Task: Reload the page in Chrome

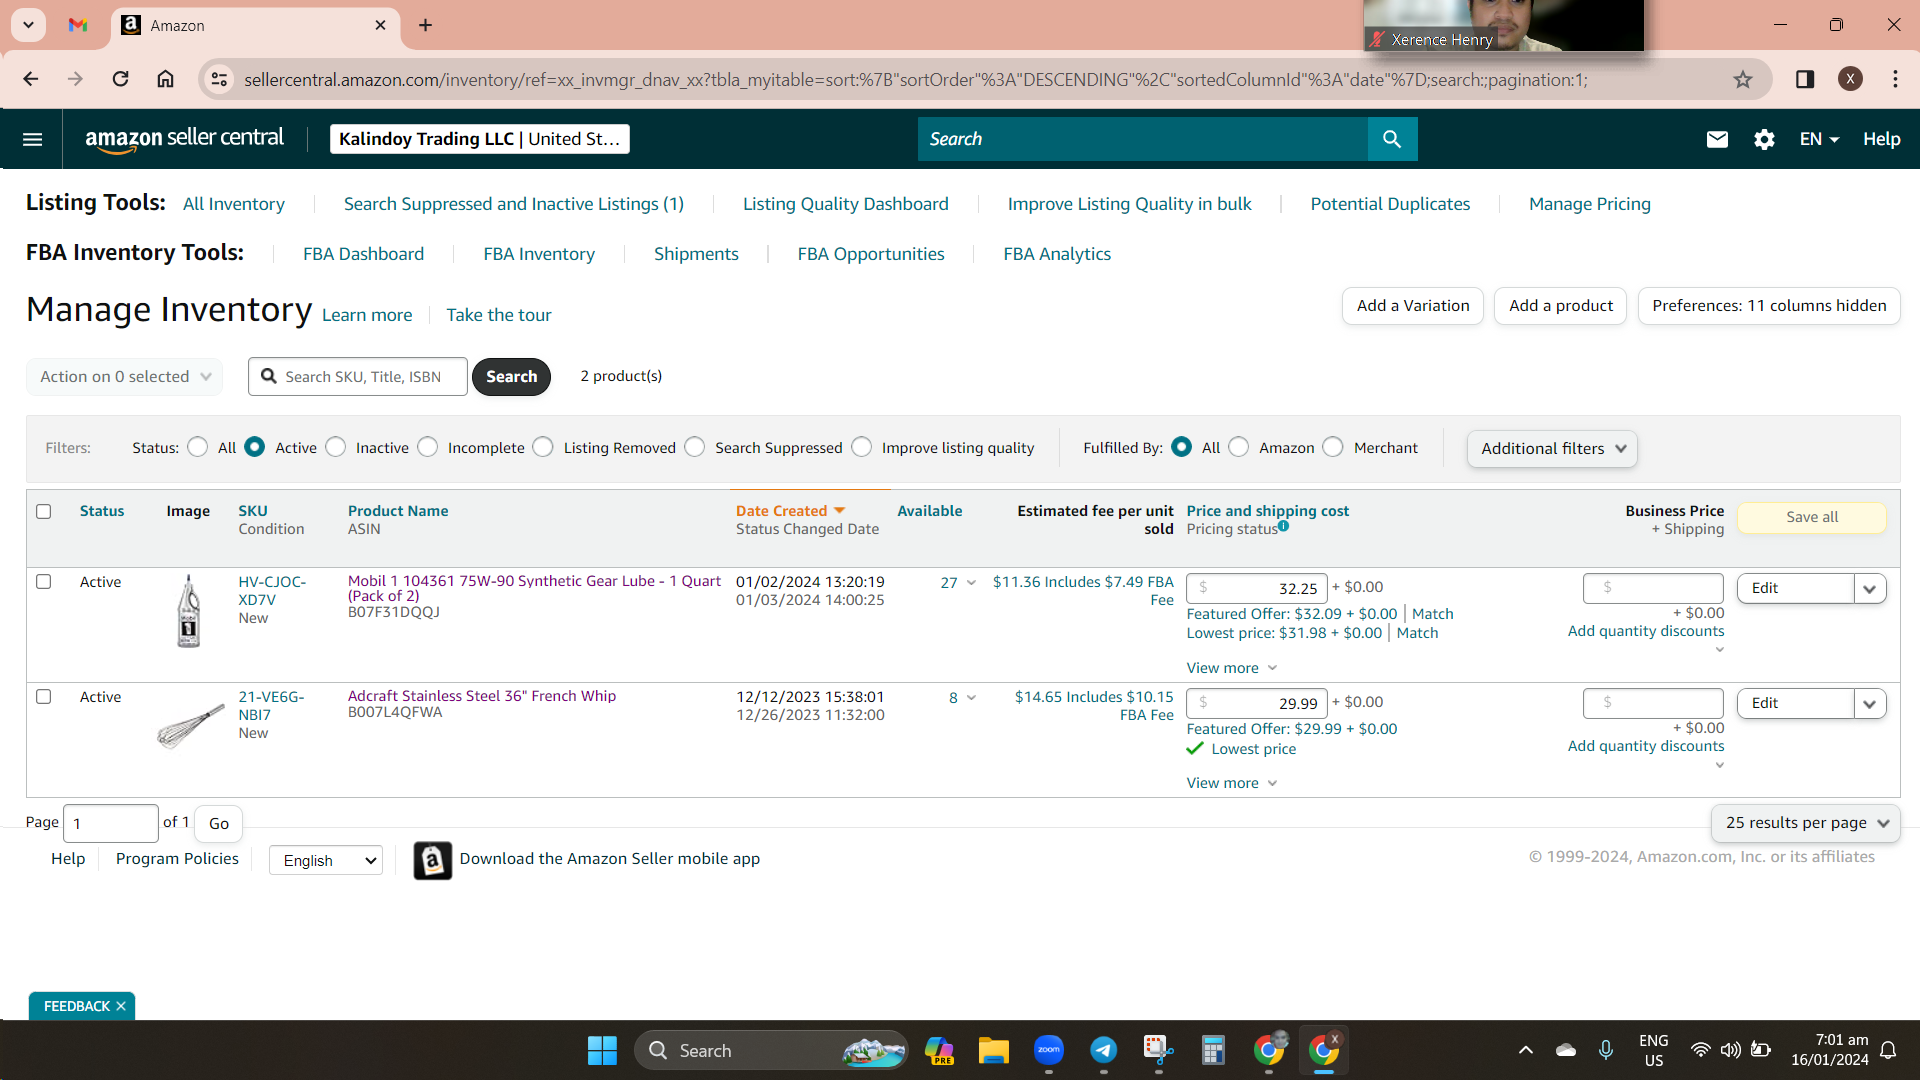Action: pos(120,79)
